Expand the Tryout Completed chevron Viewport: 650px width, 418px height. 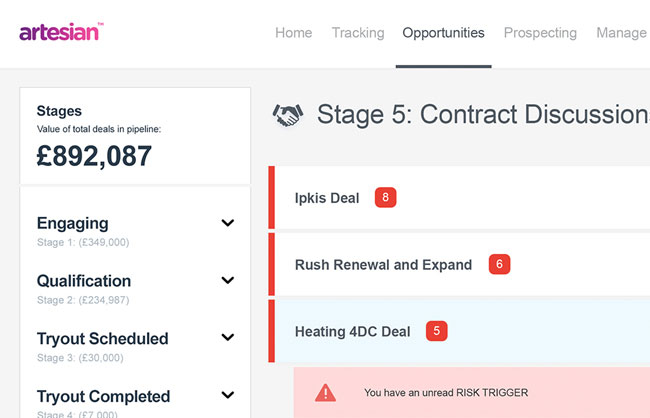click(x=228, y=397)
